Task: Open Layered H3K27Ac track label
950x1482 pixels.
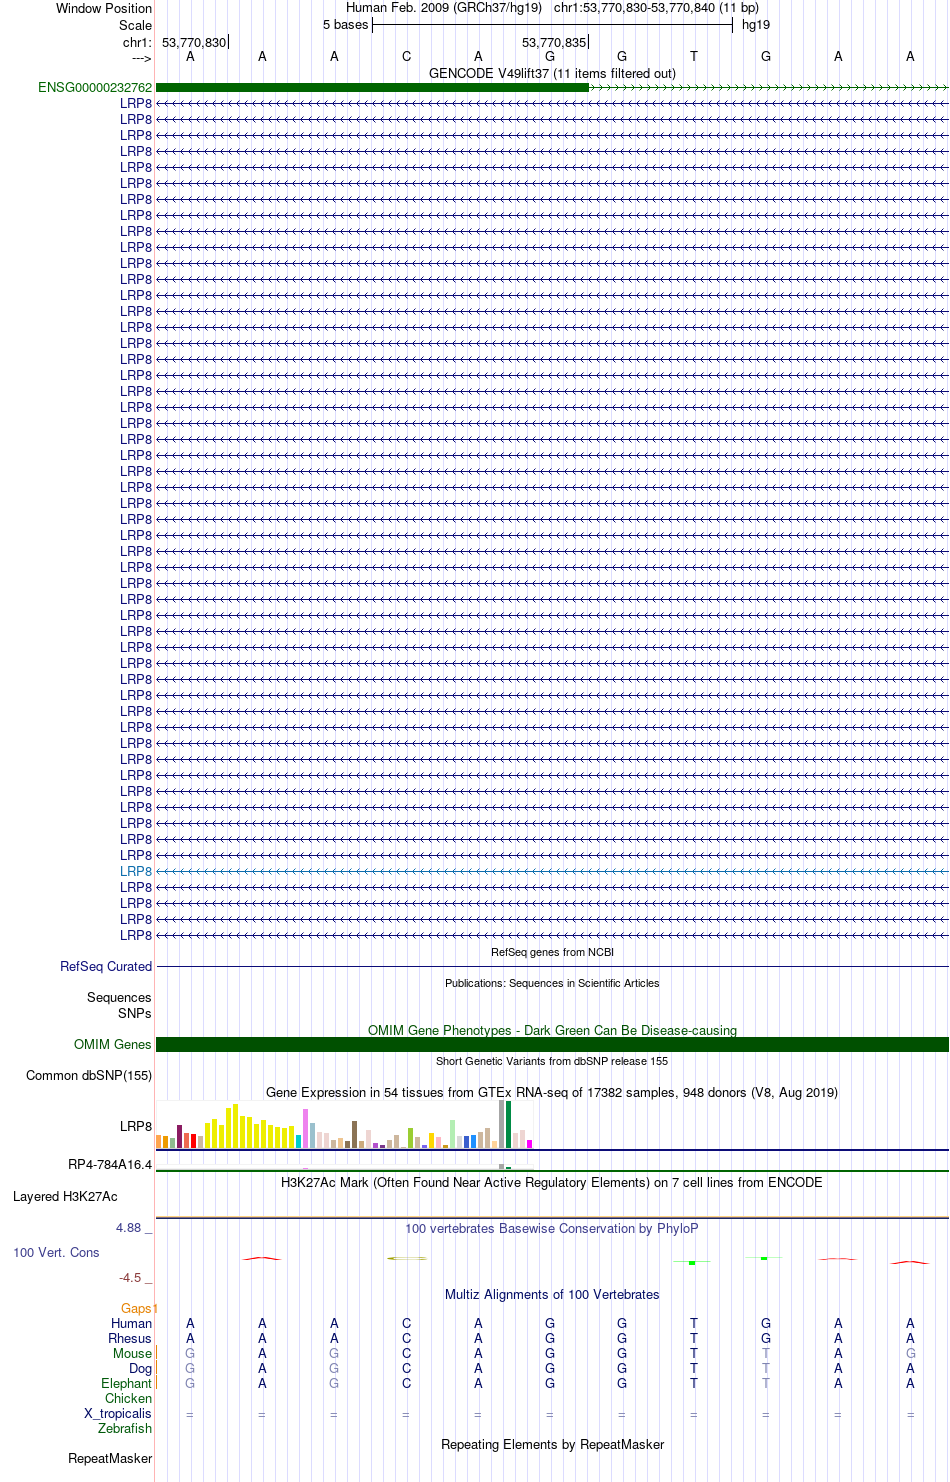Action: [x=65, y=1197]
